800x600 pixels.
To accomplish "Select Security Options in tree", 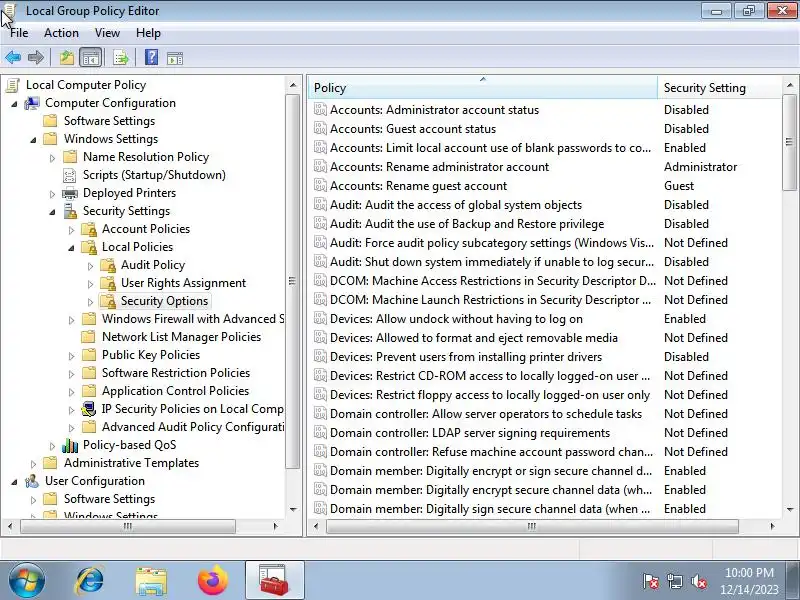I will pyautogui.click(x=164, y=301).
